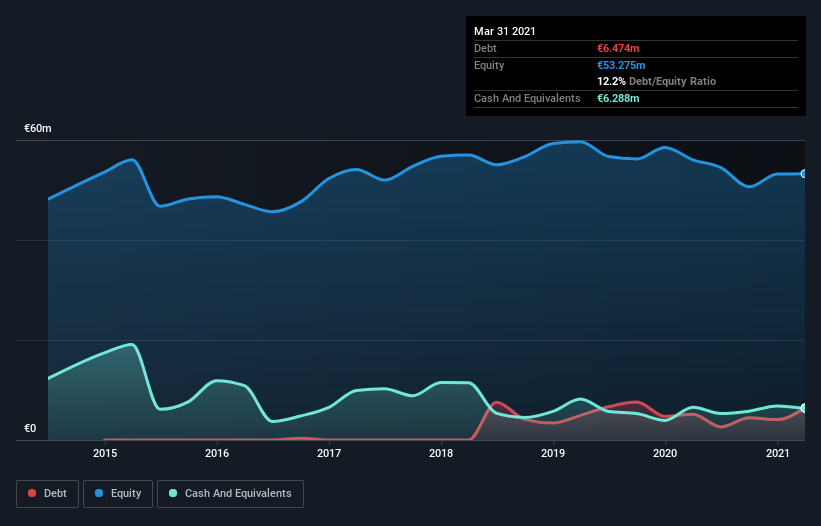Click the 2018 x-axis label
Viewport: 821px width, 526px height.
pos(441,453)
